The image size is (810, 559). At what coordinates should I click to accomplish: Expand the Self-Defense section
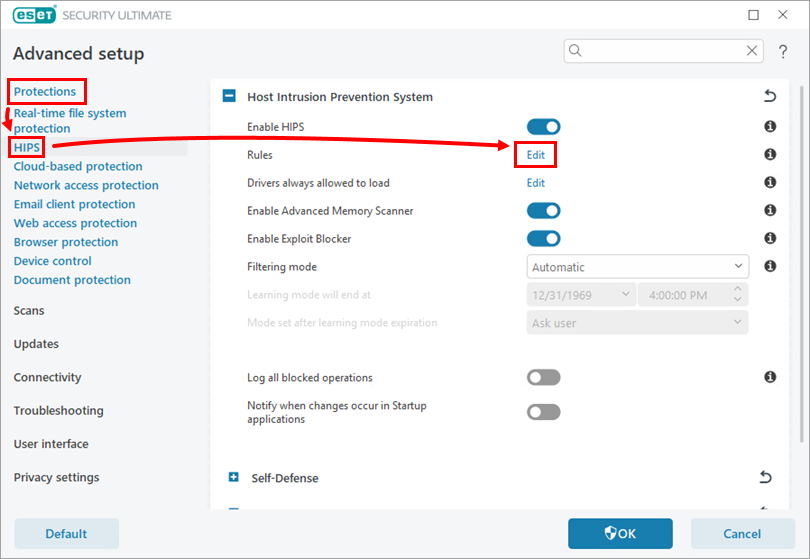pyautogui.click(x=233, y=477)
